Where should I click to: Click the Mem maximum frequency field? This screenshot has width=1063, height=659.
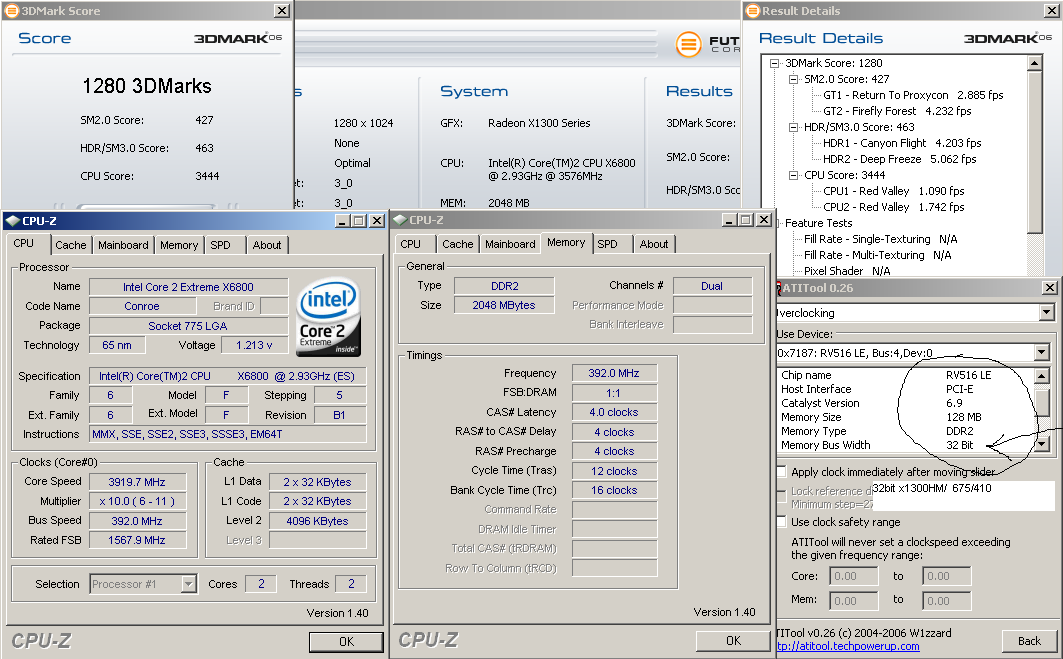click(x=946, y=601)
